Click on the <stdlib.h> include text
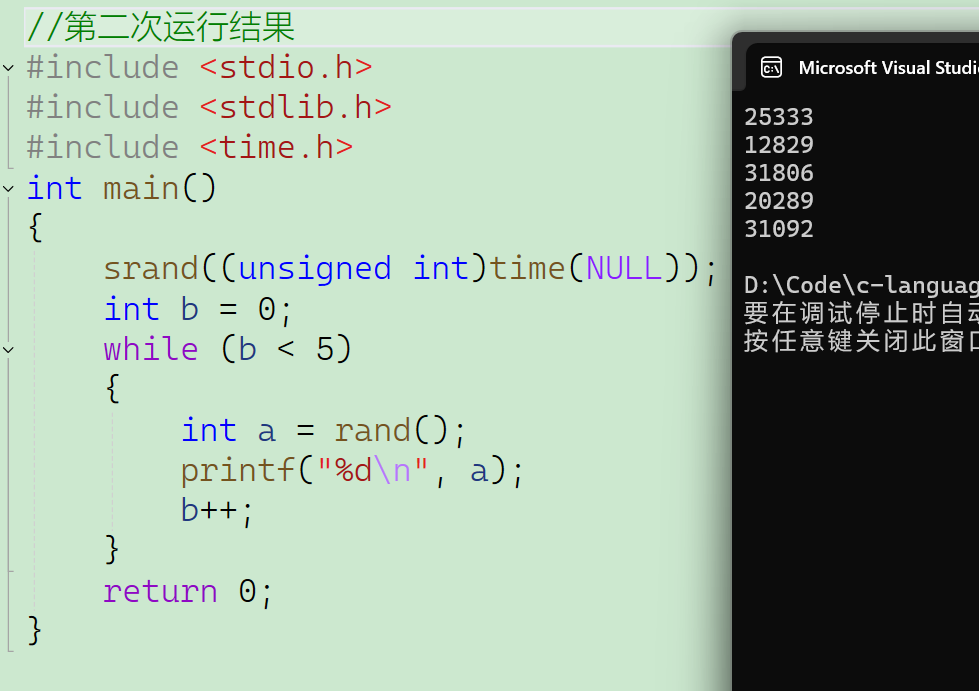The image size is (979, 691). (295, 107)
